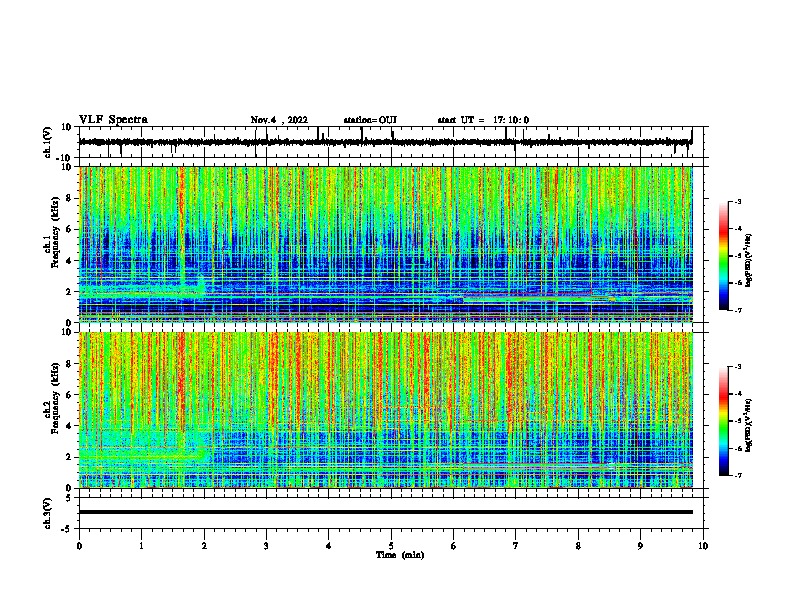This screenshot has width=792, height=612.
Task: Select the date label "Nov.4 , 2022"
Action: [279, 120]
